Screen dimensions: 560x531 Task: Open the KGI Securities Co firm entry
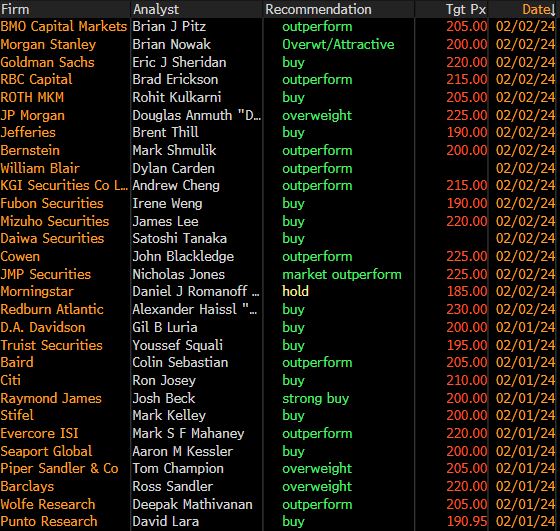point(64,185)
